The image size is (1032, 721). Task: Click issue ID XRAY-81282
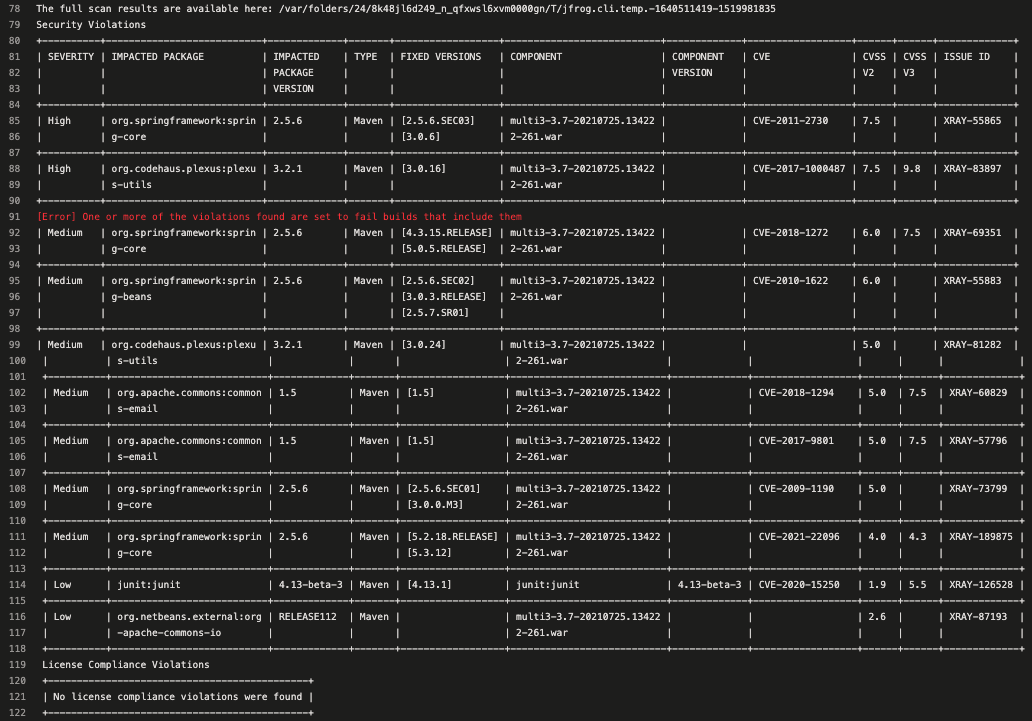click(x=972, y=344)
